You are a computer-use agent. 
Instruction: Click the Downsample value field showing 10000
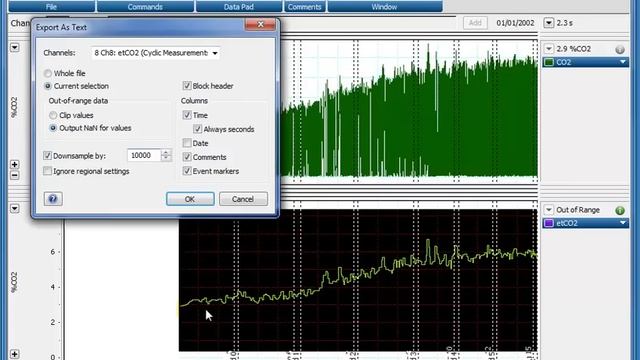(144, 156)
